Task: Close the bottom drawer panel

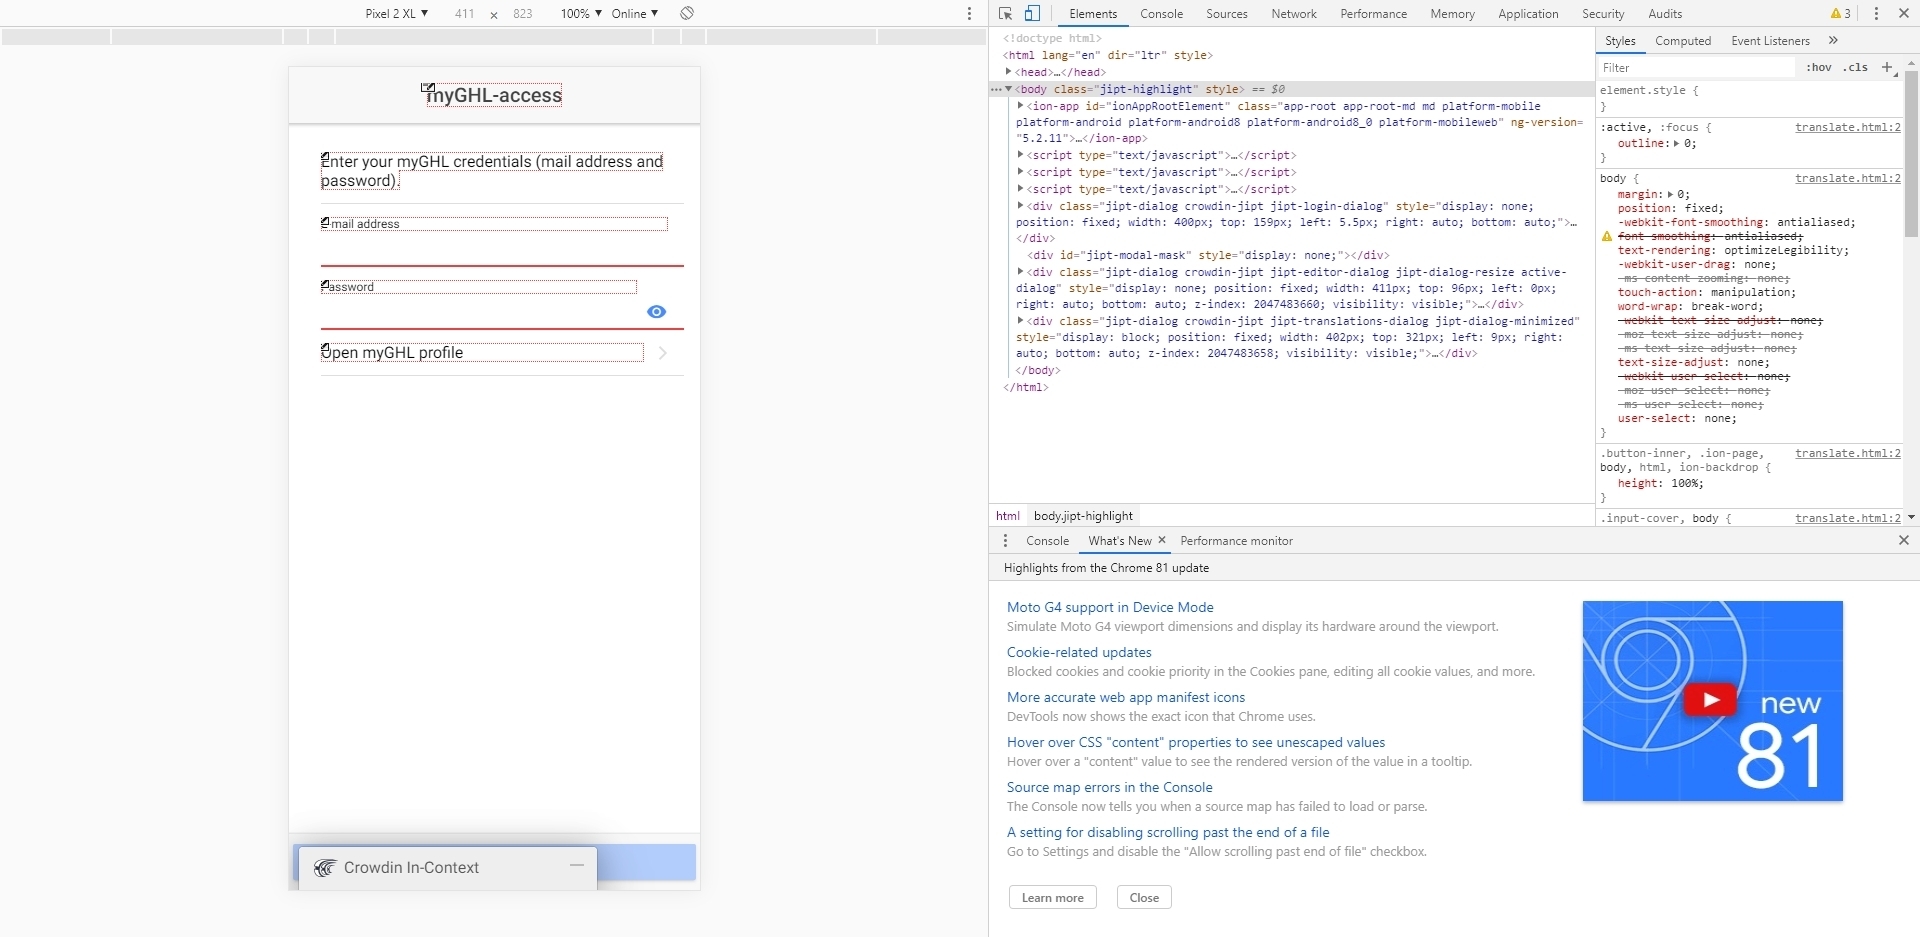Action: tap(1904, 540)
